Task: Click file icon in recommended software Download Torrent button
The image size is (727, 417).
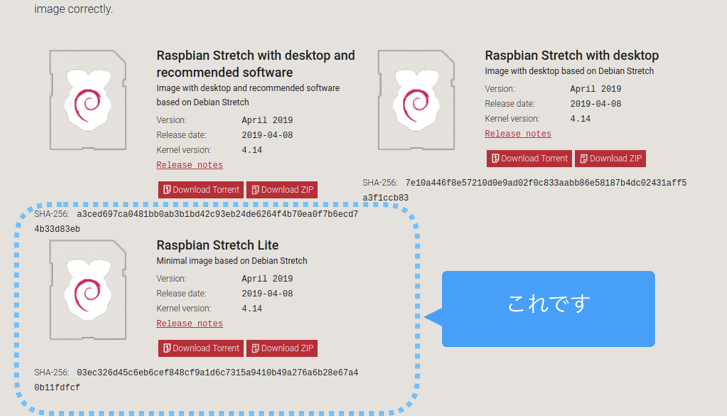Action: [x=167, y=190]
